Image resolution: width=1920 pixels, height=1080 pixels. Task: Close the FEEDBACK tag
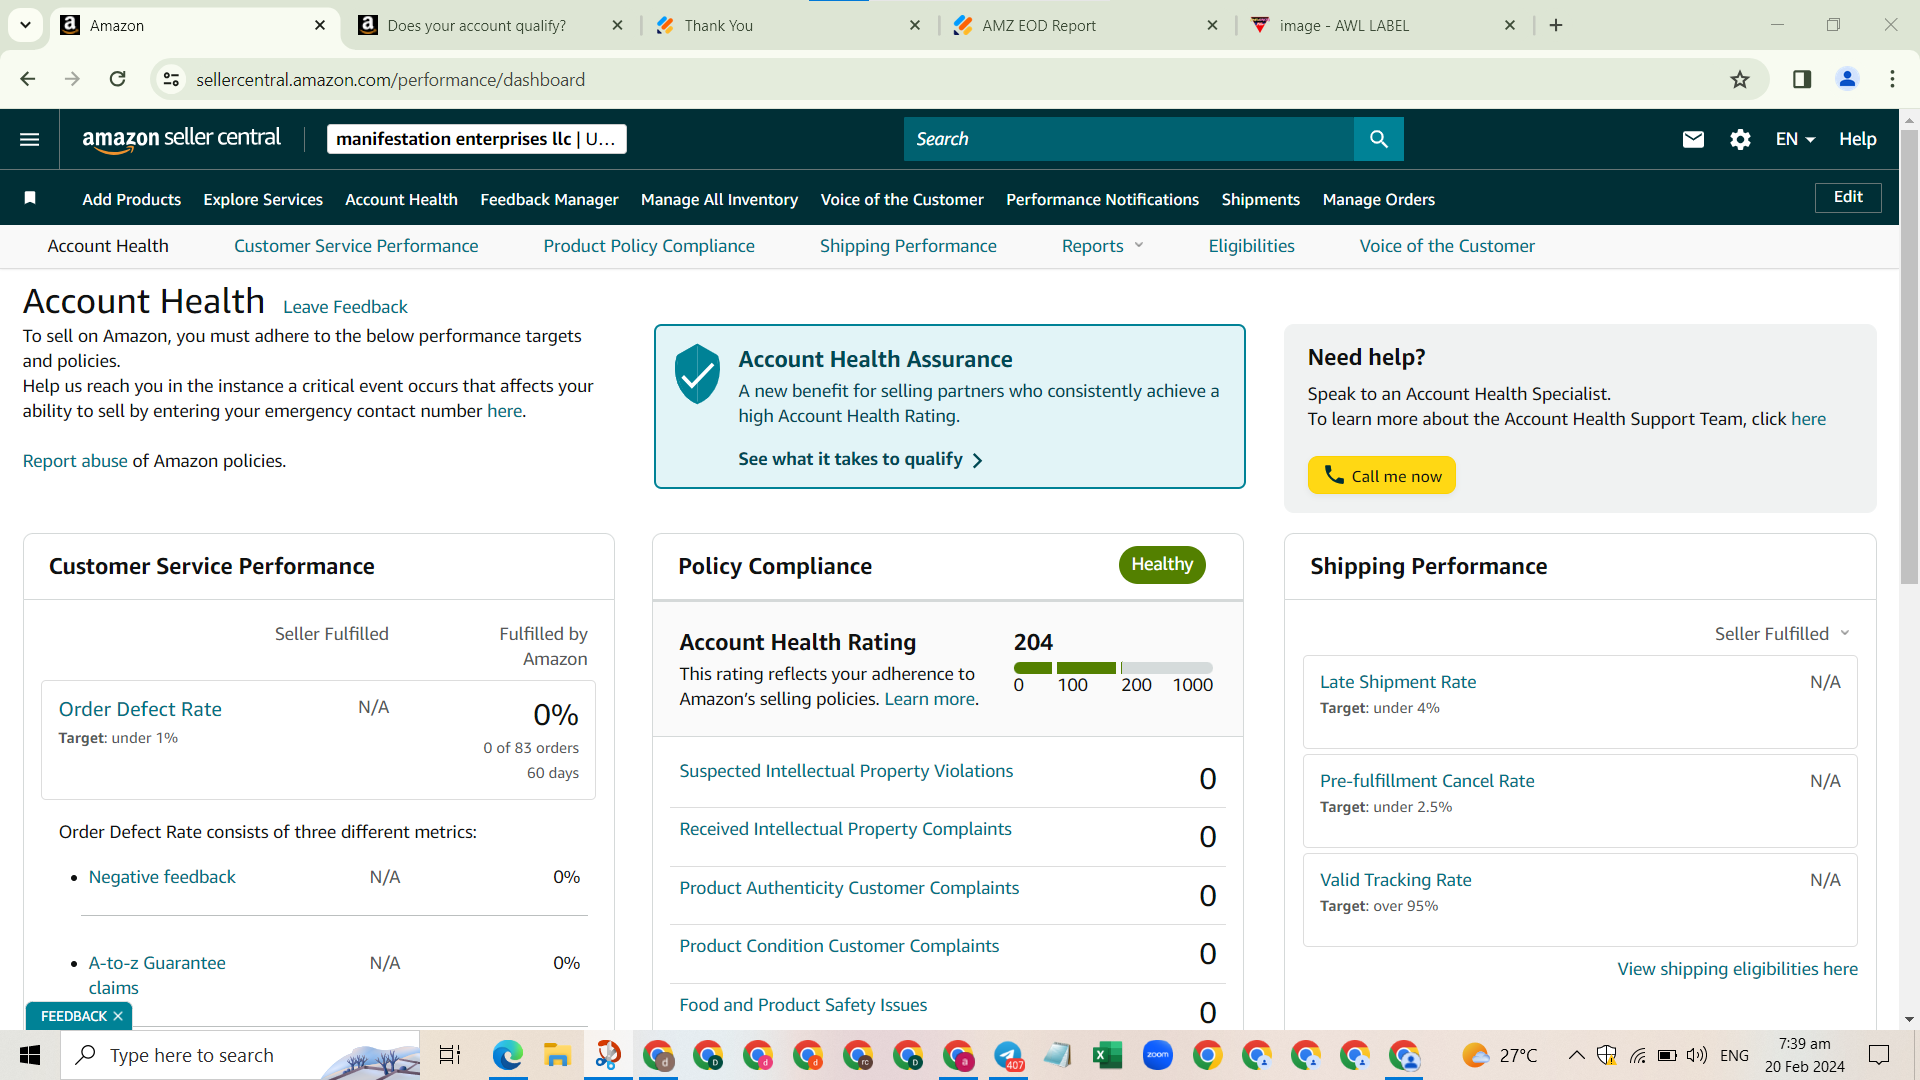118,1016
